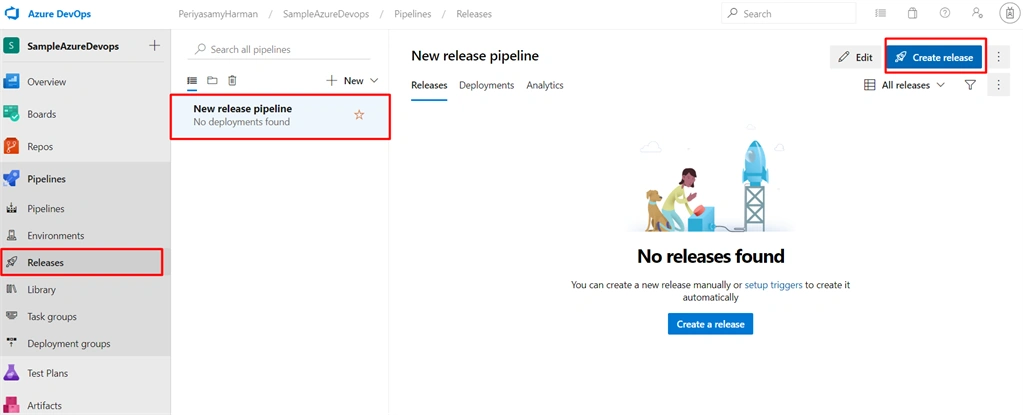Click Releases in the breadcrumb
This screenshot has height=415, width=1023.
474,14
